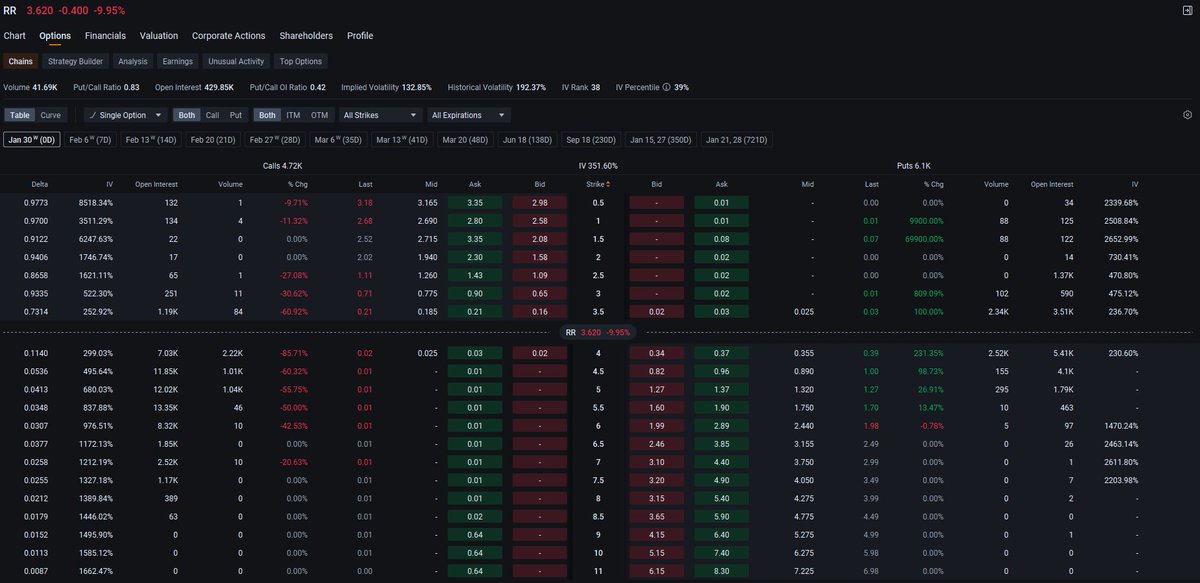Open the Chart tab
The width and height of the screenshot is (1200, 583).
point(15,36)
